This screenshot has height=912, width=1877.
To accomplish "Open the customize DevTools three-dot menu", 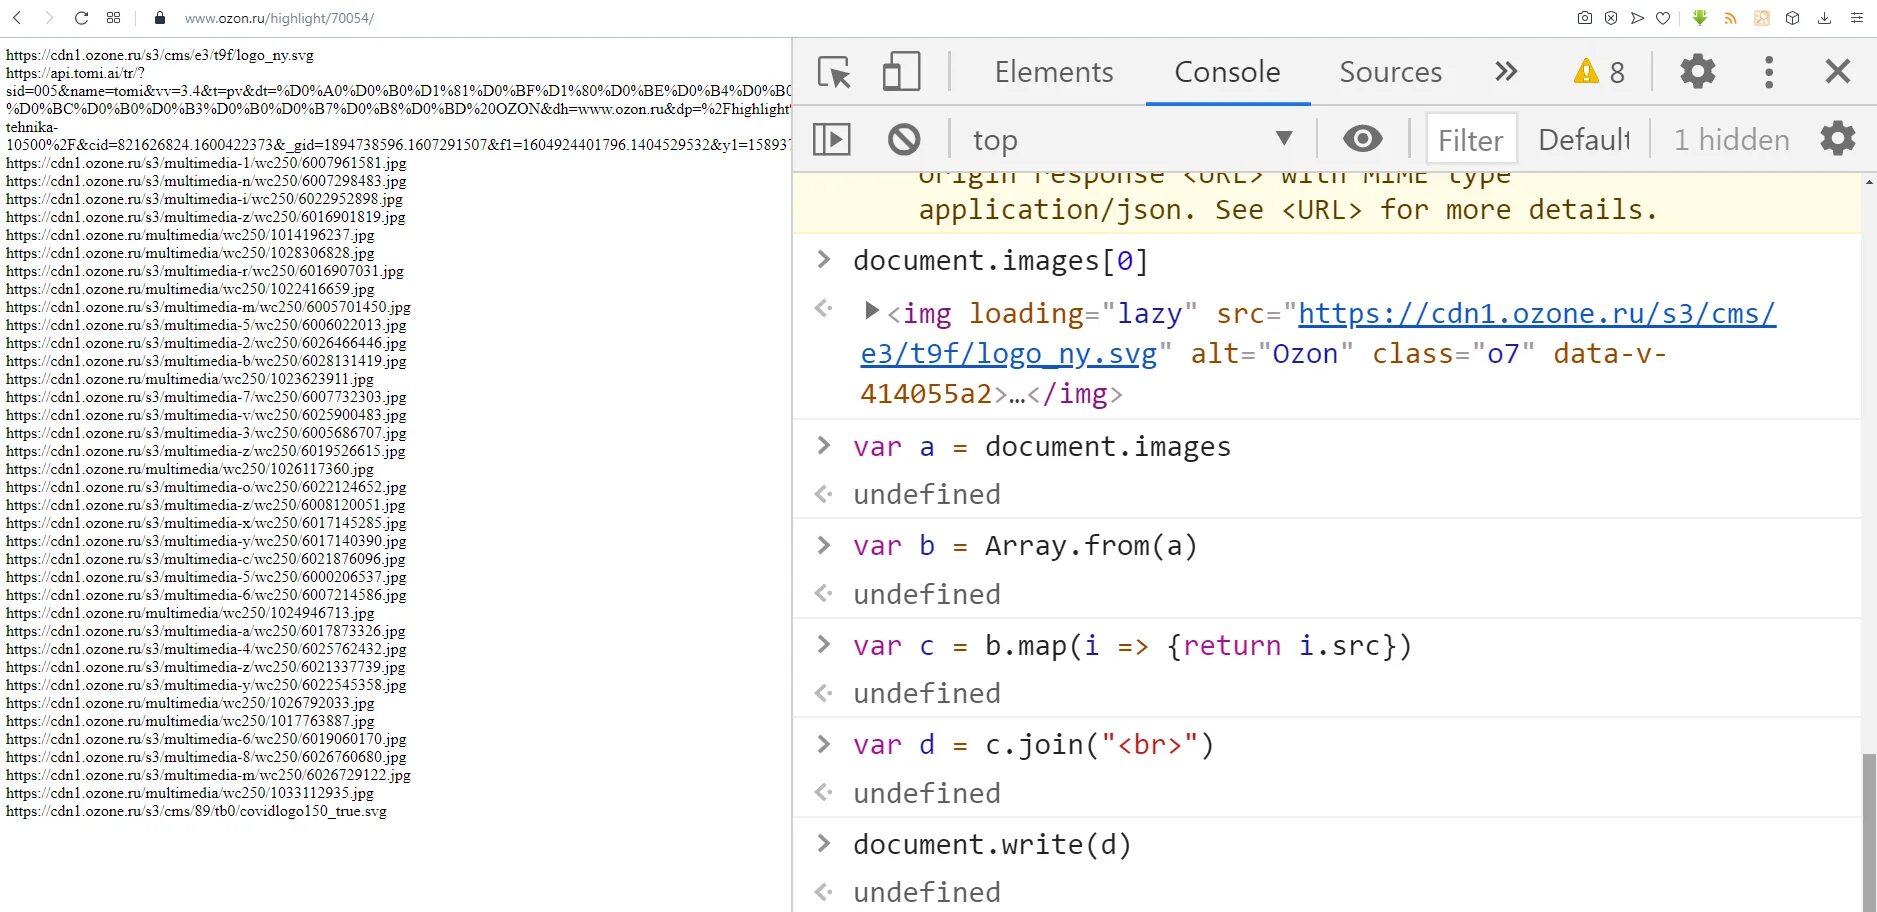I will pyautogui.click(x=1768, y=71).
